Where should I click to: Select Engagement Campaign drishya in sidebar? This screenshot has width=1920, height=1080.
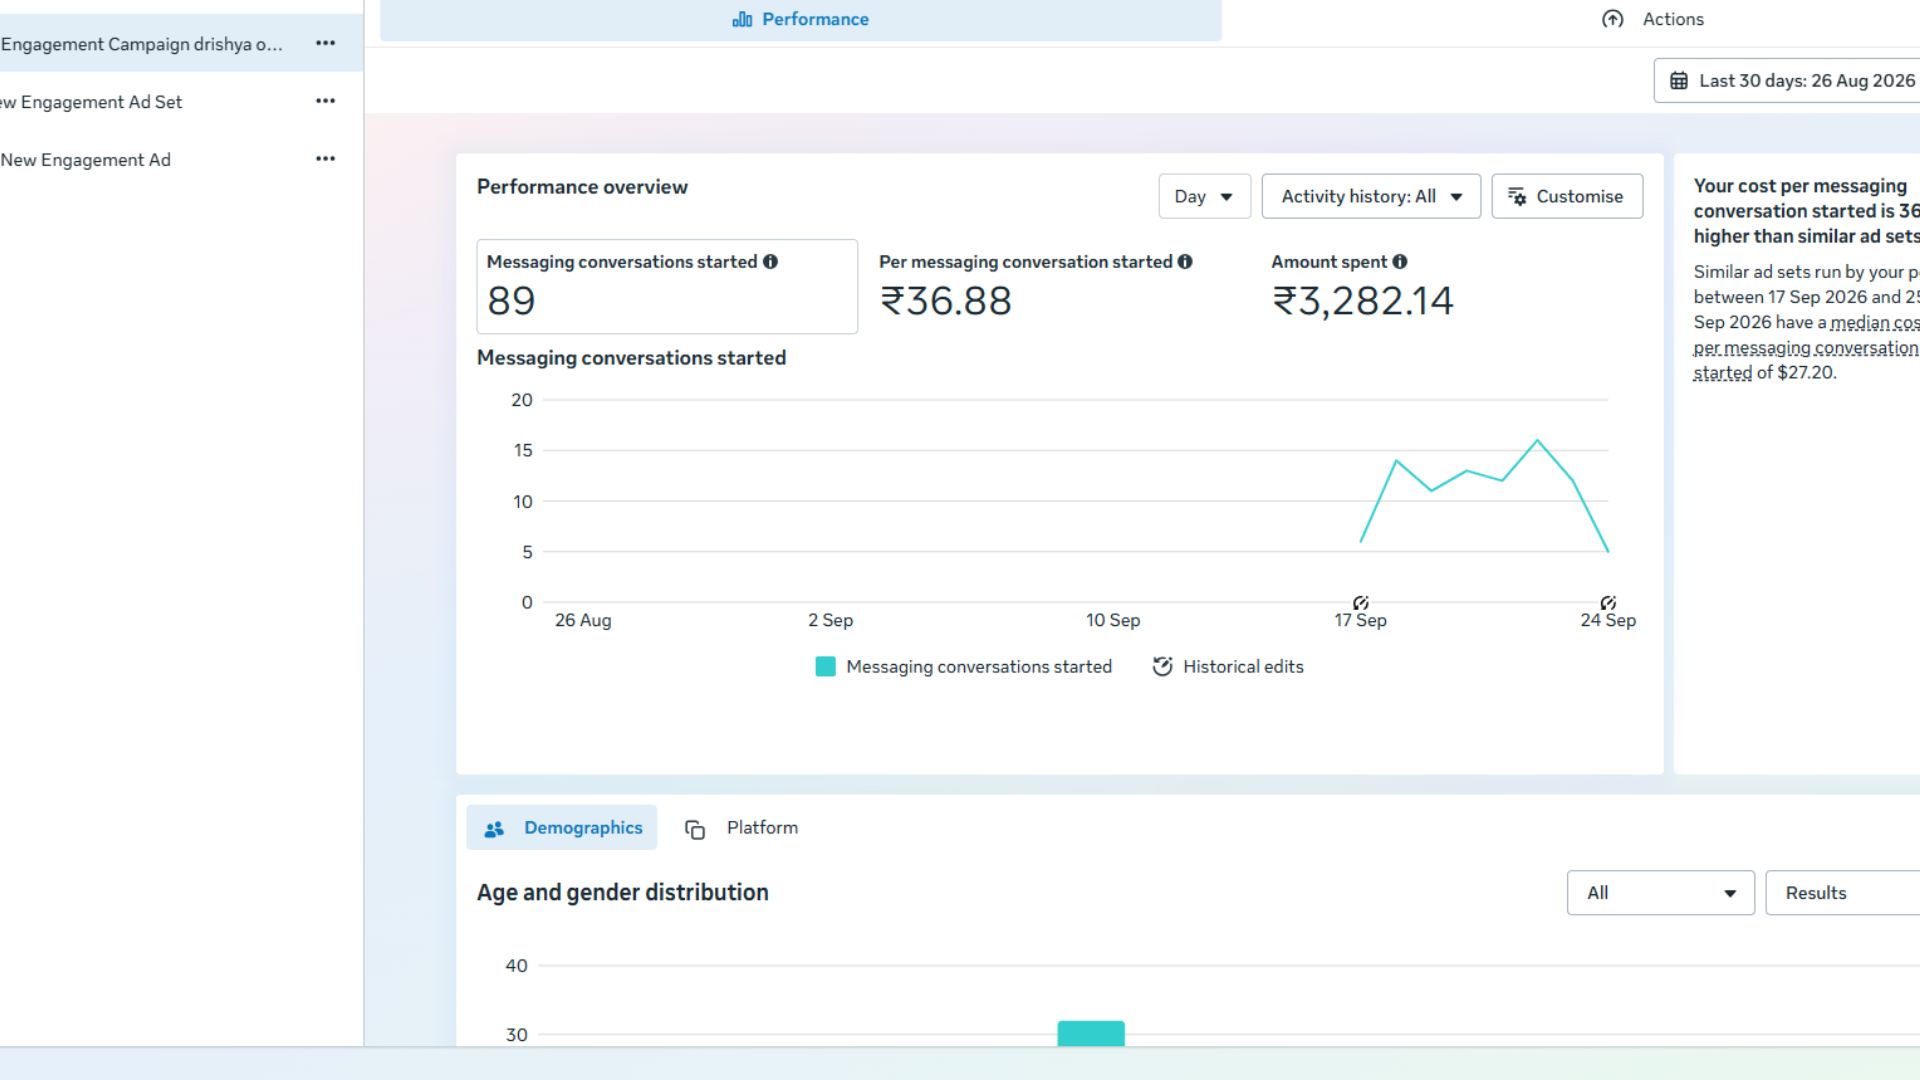[x=142, y=44]
